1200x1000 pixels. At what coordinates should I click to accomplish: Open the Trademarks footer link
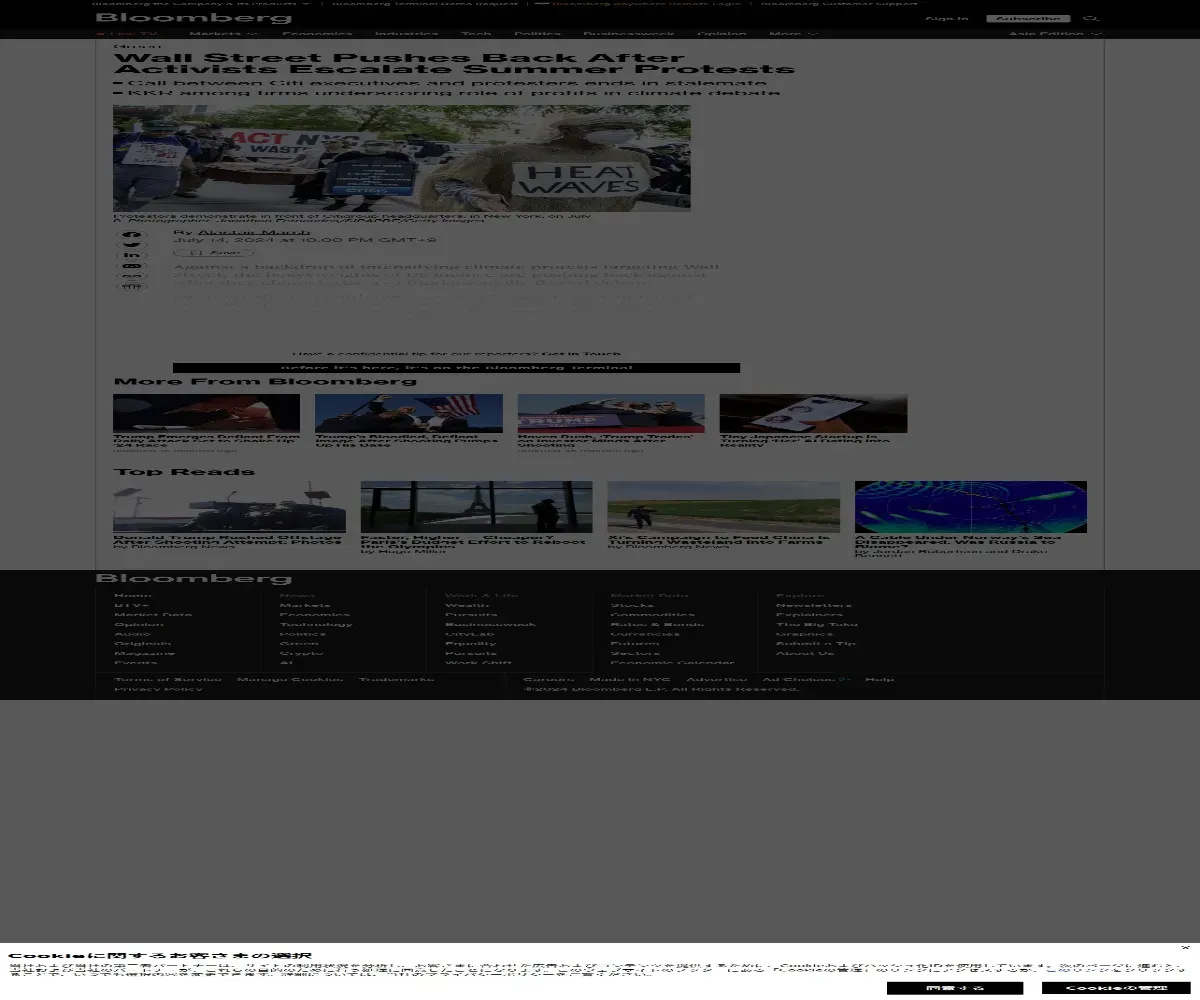[x=397, y=679]
